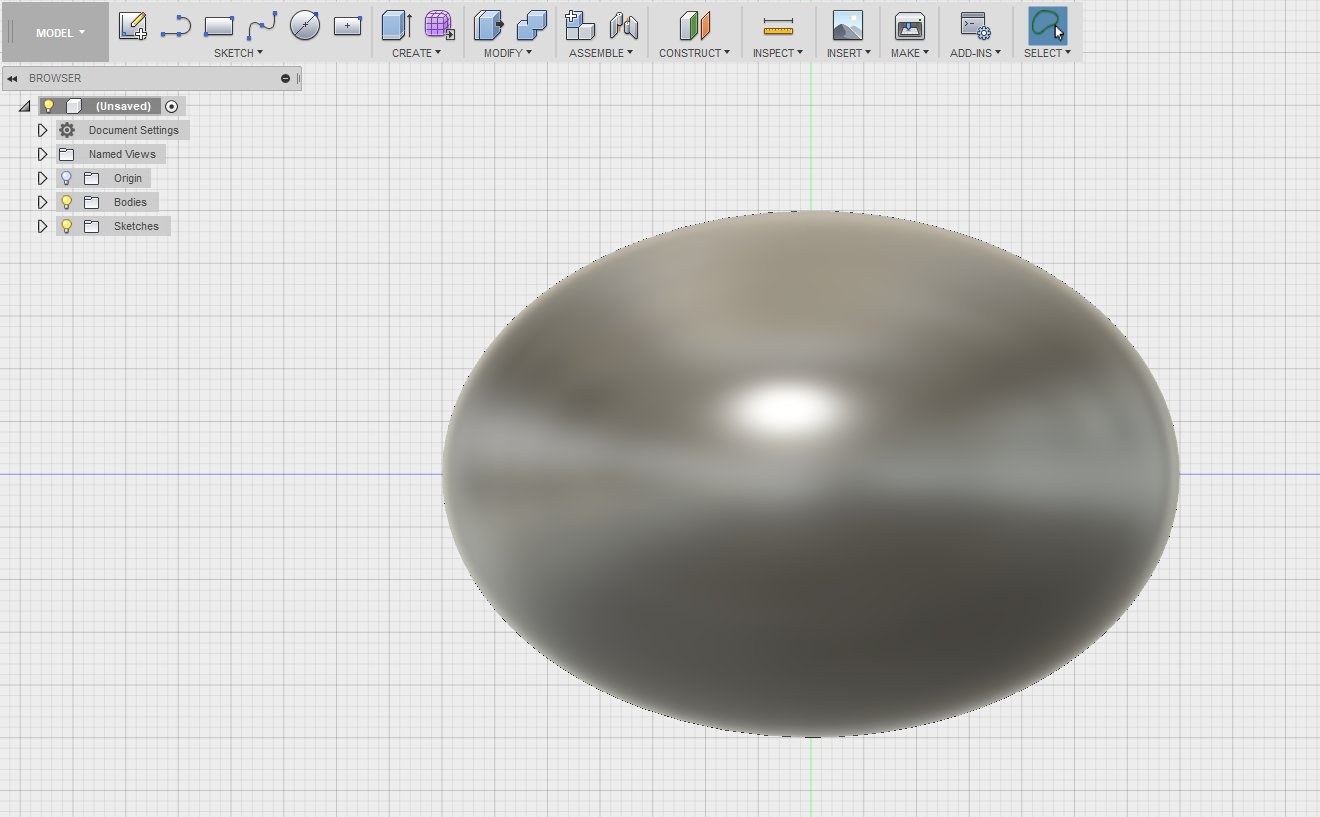1320x817 pixels.
Task: Click the Named Views folder icon
Action: click(67, 154)
